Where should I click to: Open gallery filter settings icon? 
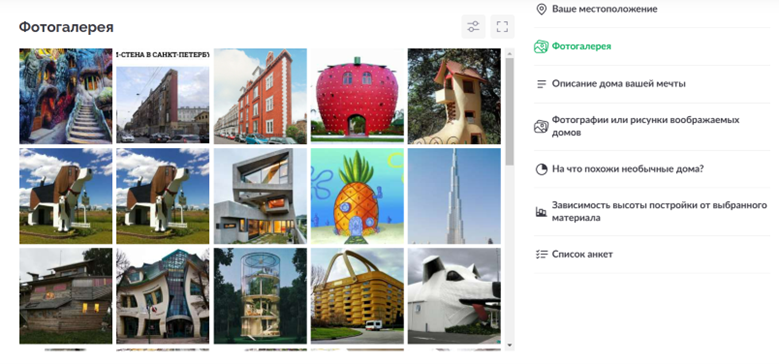473,27
